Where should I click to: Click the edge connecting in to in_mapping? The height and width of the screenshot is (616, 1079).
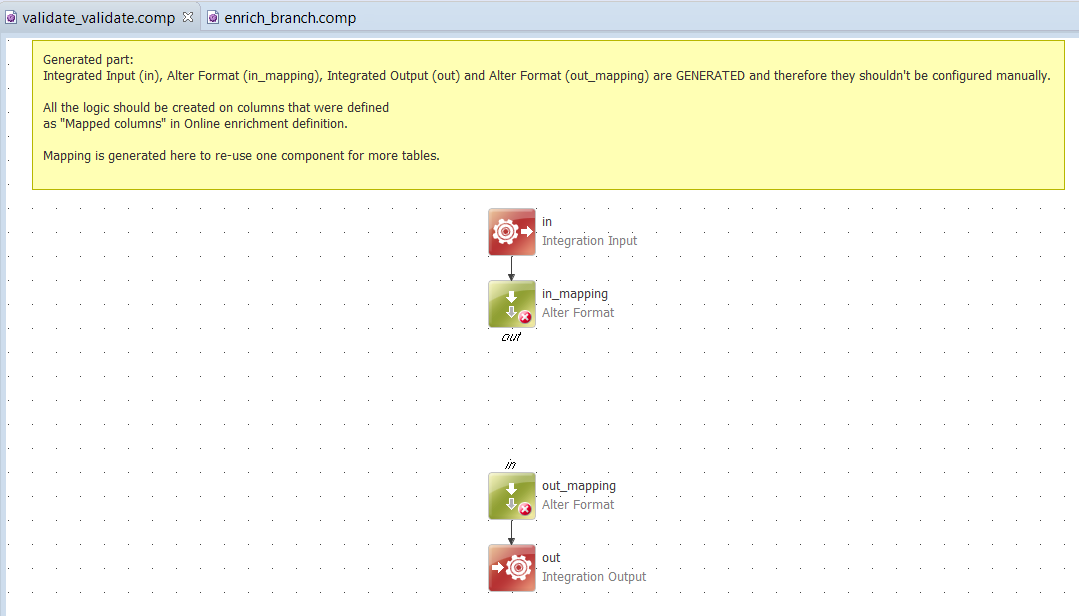(511, 267)
